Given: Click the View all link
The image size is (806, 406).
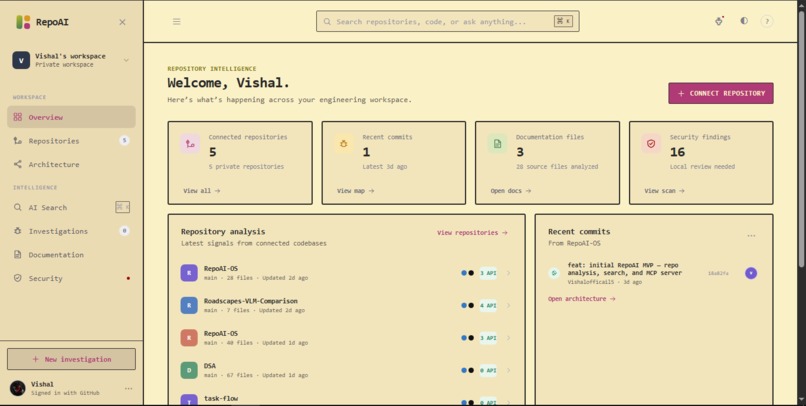Looking at the screenshot, I should coord(202,191).
